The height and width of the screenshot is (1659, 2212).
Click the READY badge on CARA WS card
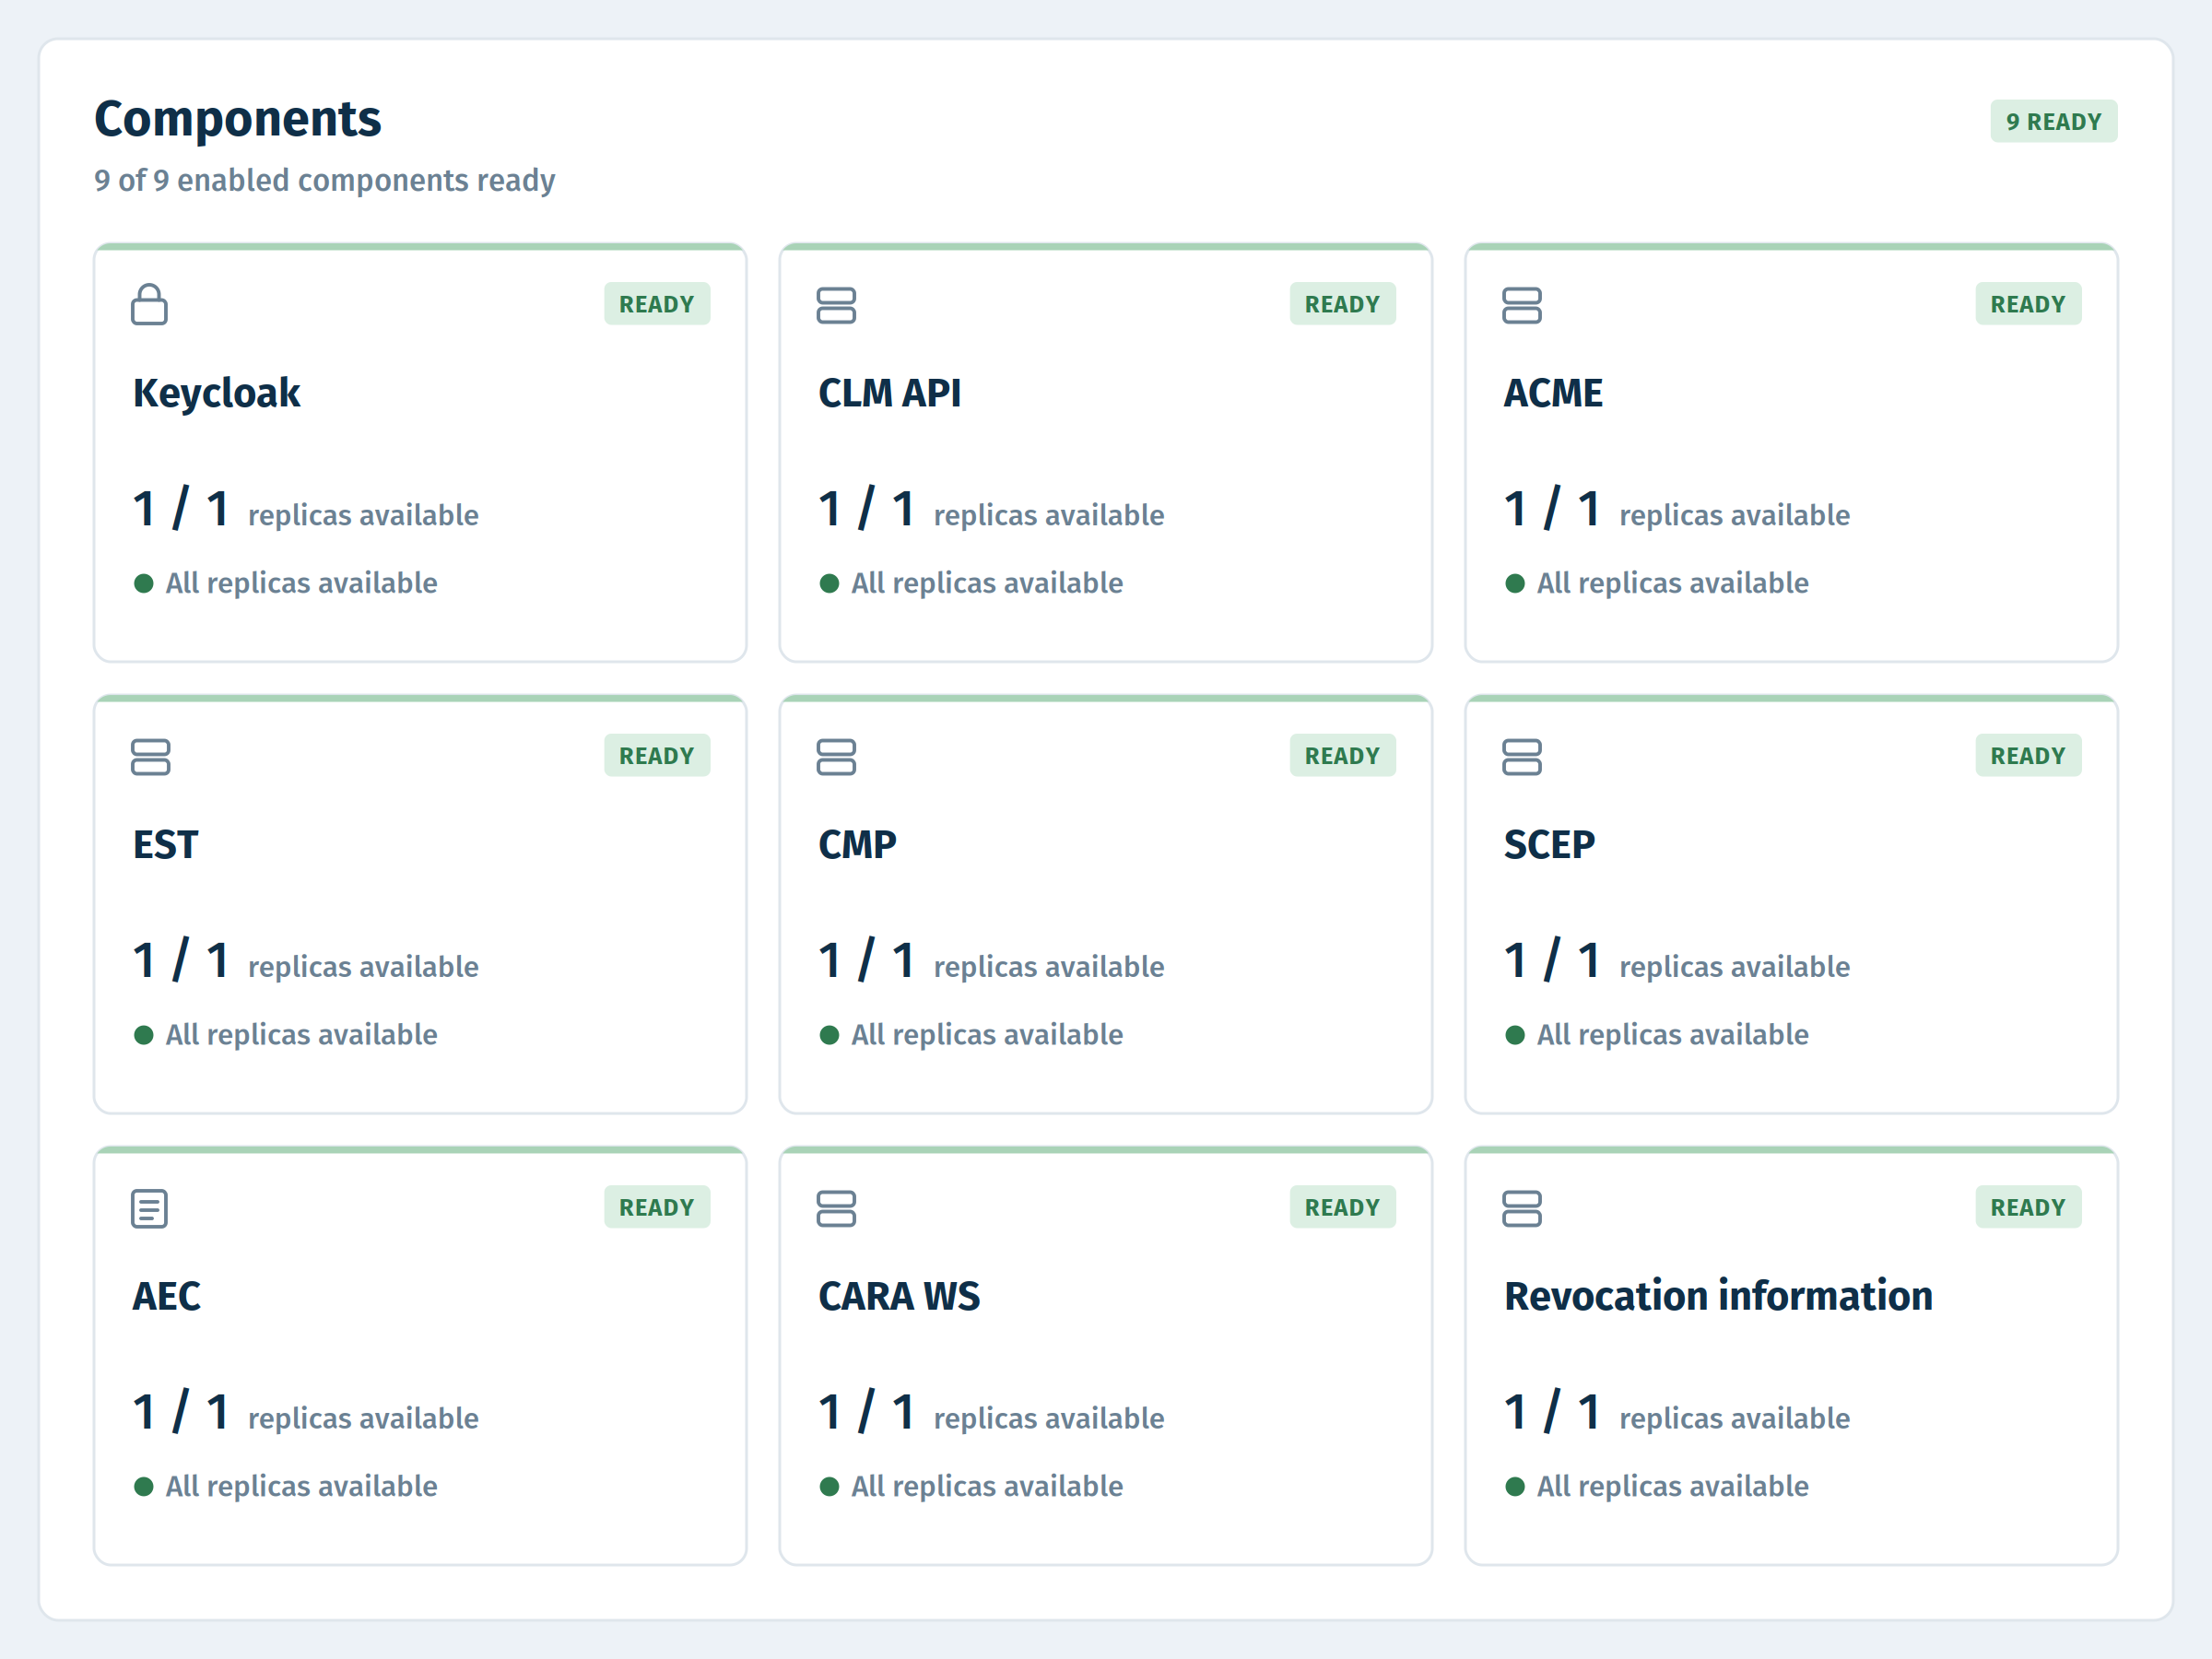pos(1342,1207)
